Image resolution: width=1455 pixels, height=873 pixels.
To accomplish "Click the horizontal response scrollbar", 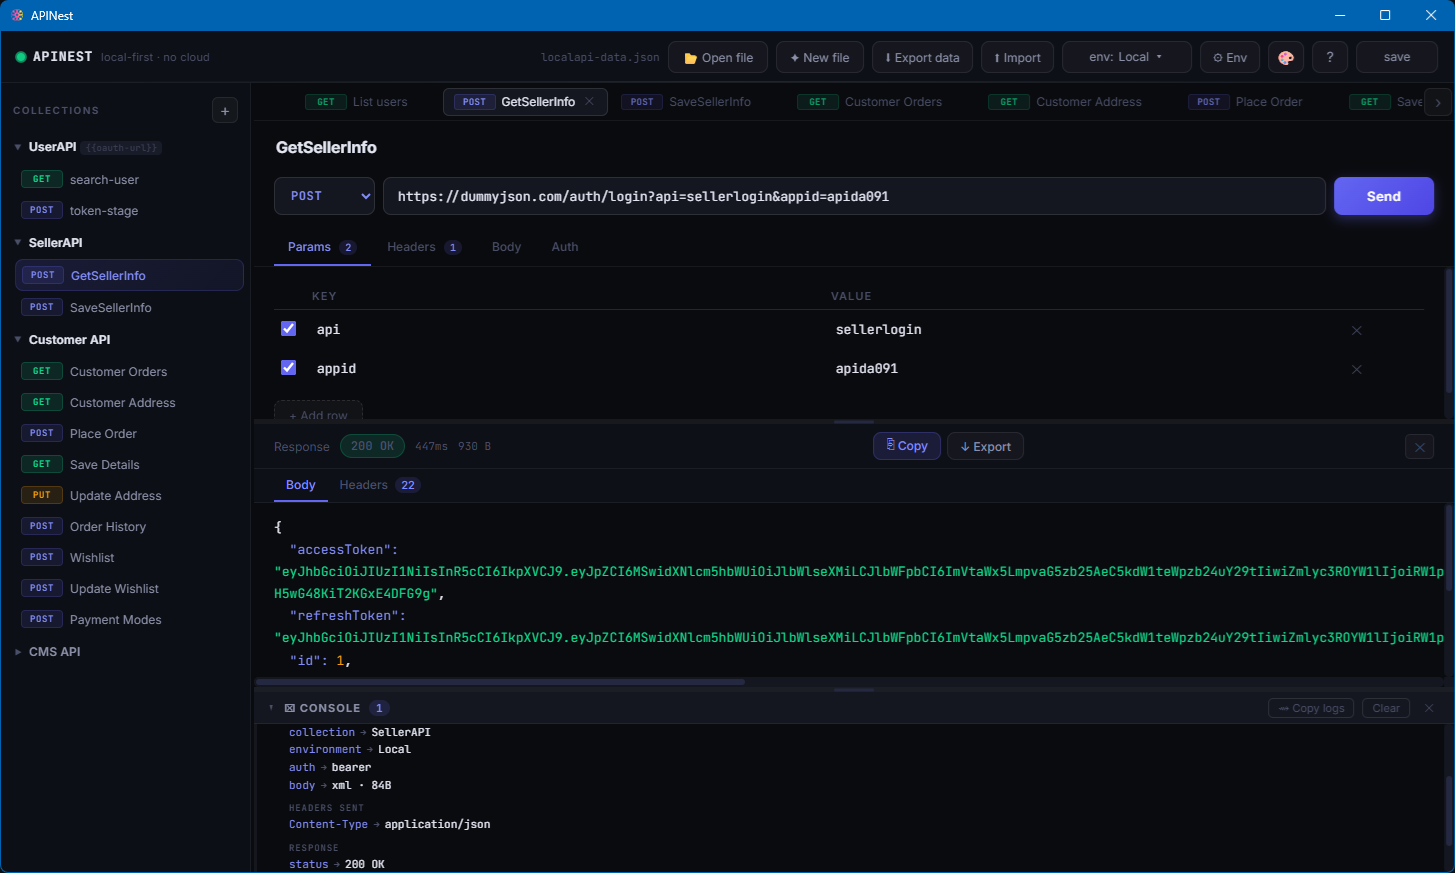I will click(x=500, y=682).
